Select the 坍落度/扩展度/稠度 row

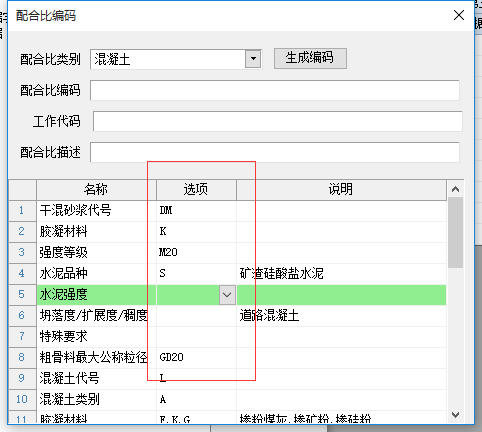[x=96, y=316]
